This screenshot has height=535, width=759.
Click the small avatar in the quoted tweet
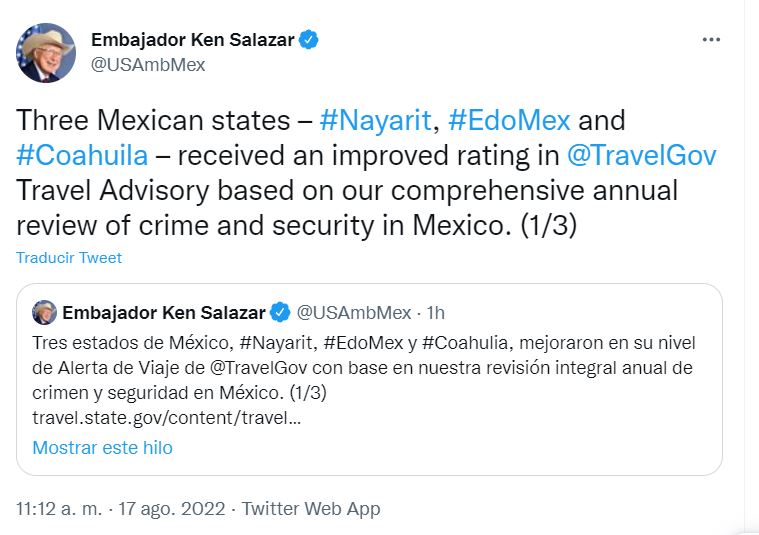44,312
